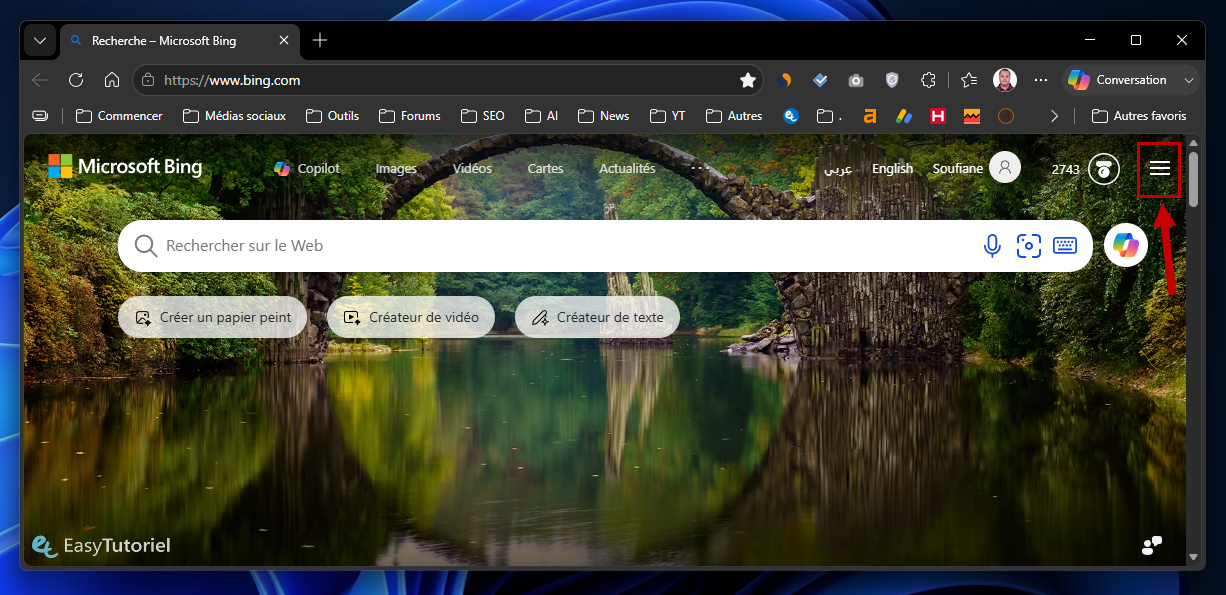
Task: Go to the Actualités tab
Action: pyautogui.click(x=627, y=169)
